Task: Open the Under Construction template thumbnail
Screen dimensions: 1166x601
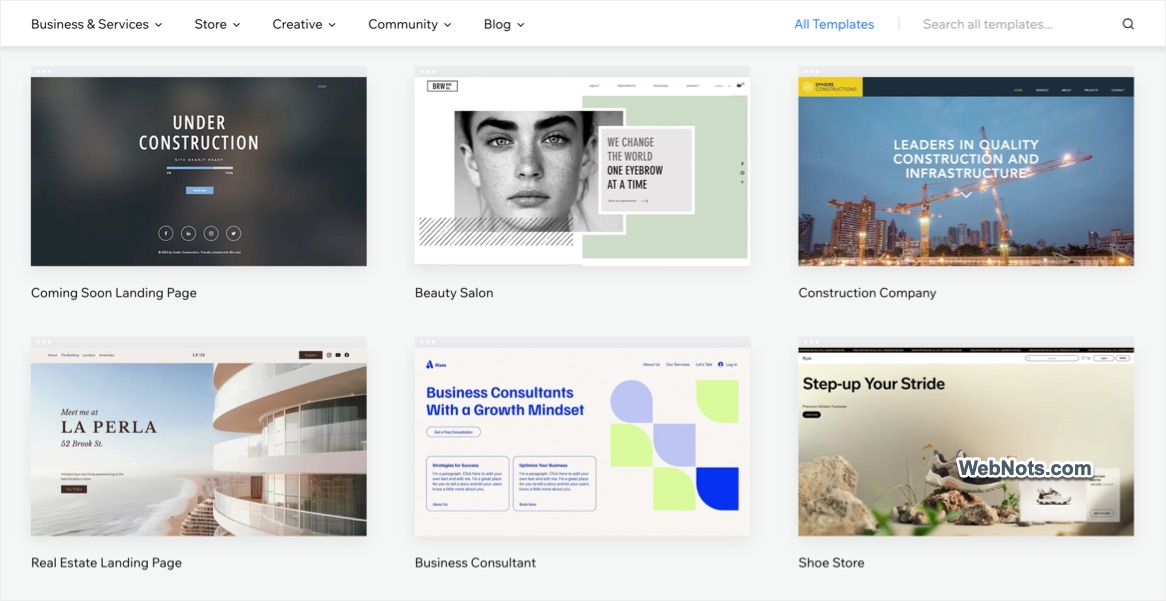Action: click(199, 170)
